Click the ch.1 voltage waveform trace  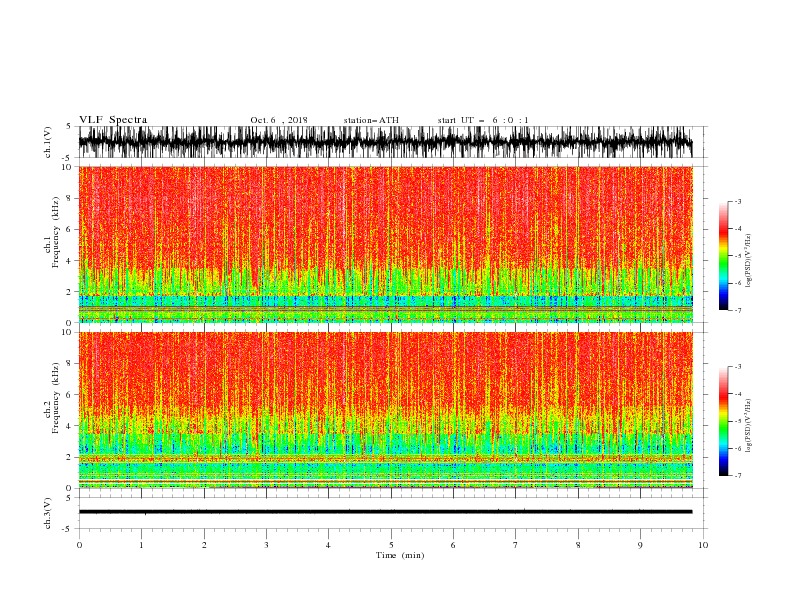pyautogui.click(x=385, y=142)
